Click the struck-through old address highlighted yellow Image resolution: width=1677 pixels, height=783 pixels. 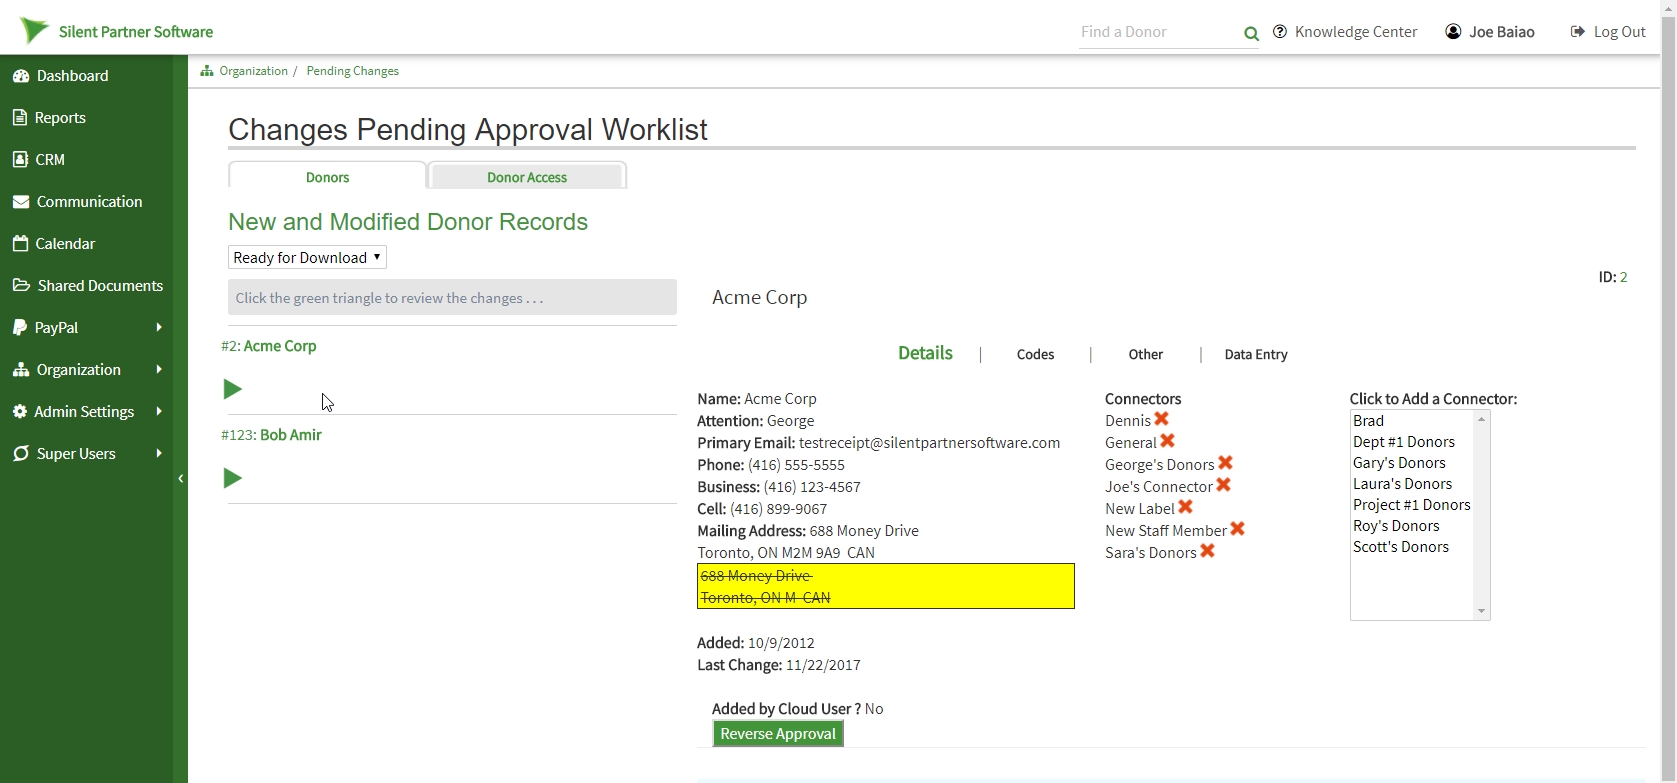(886, 587)
